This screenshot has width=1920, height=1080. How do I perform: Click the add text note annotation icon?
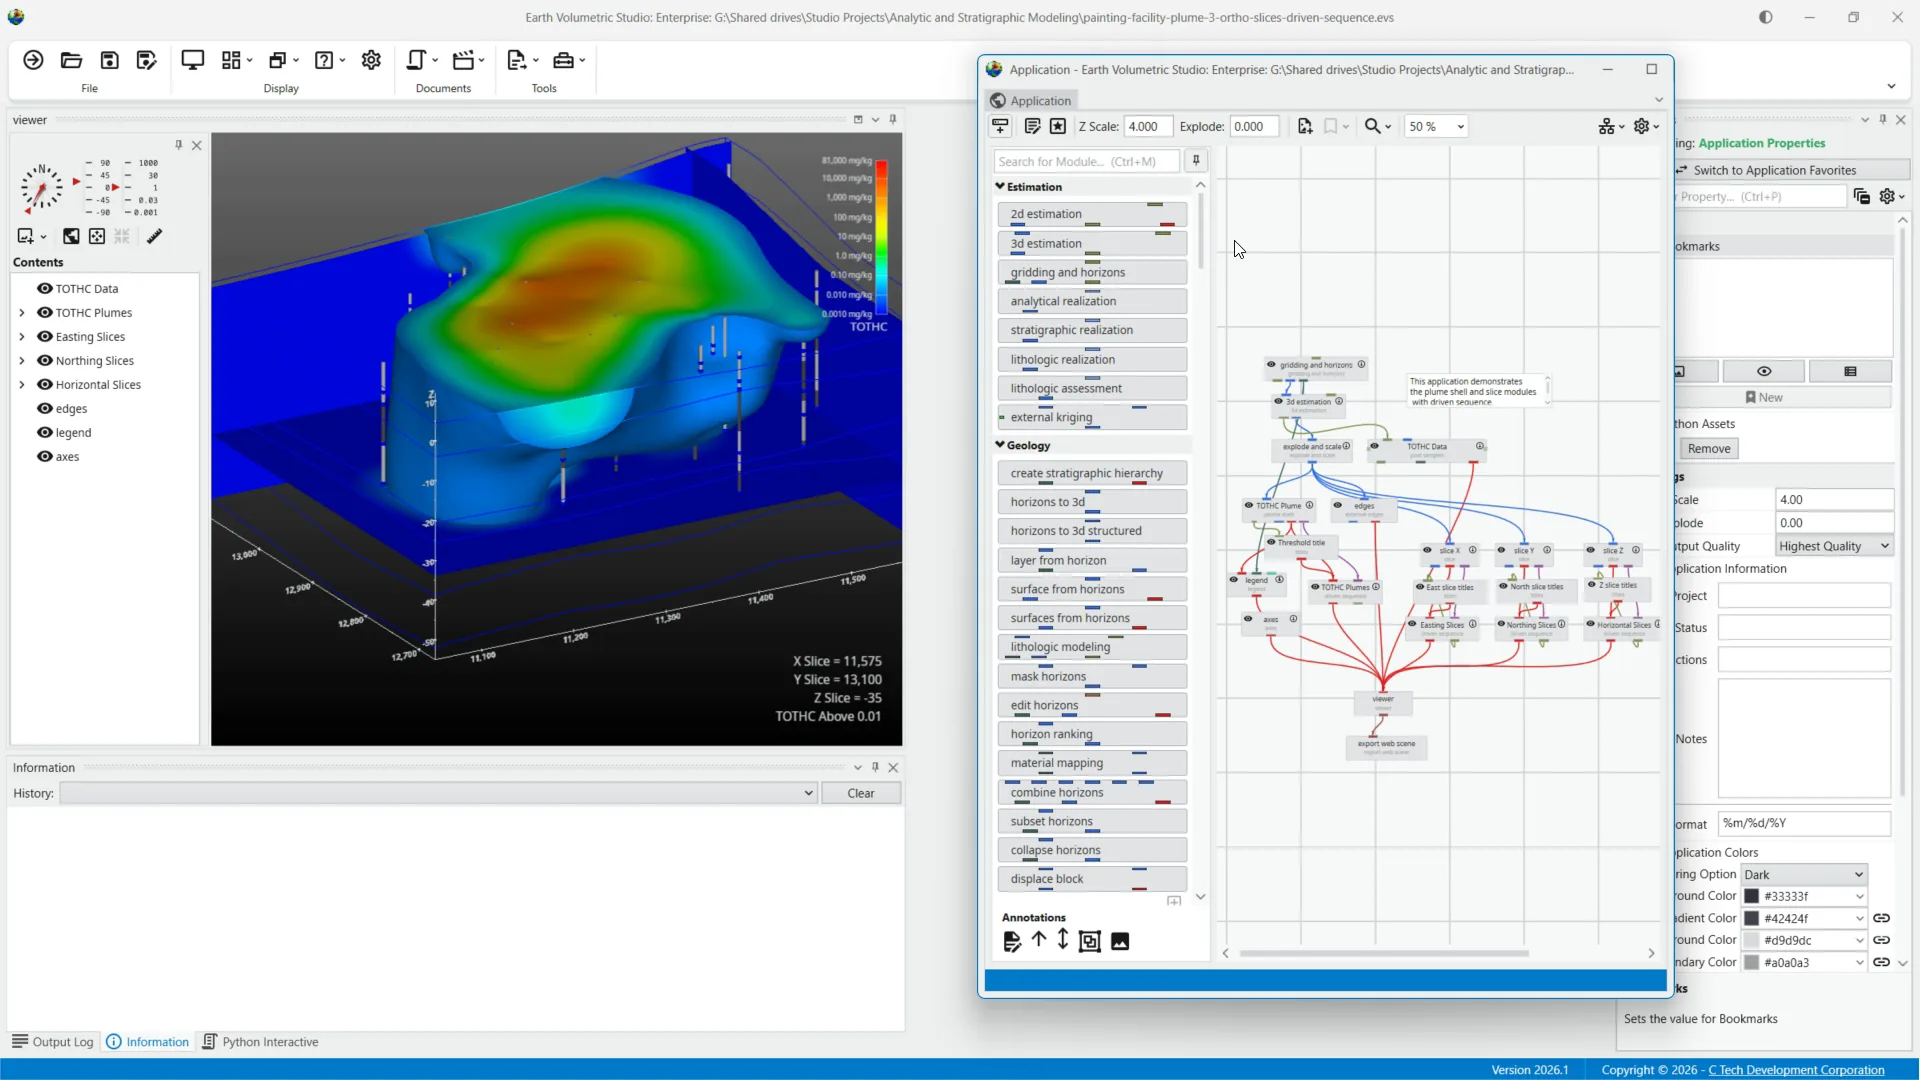1012,941
